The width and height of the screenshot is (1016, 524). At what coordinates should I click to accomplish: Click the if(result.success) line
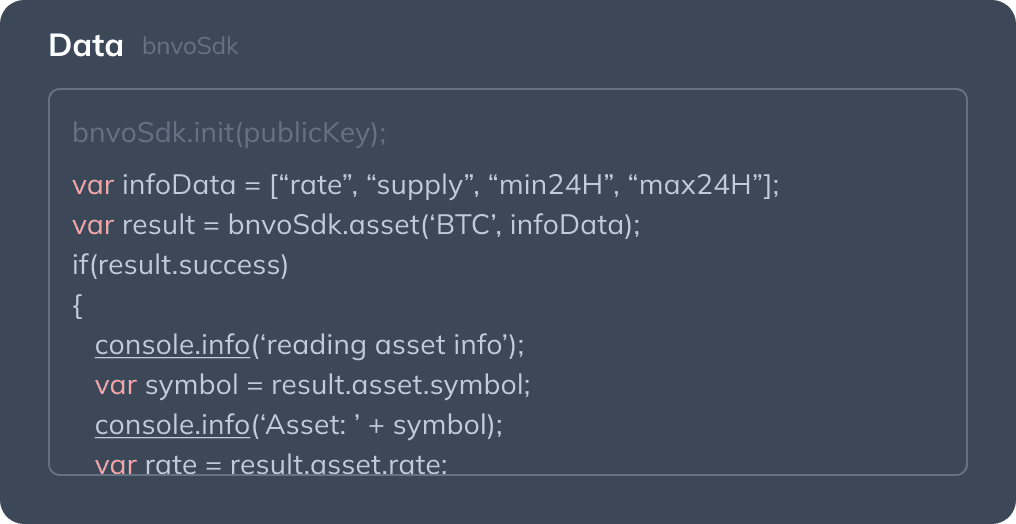pyautogui.click(x=180, y=265)
